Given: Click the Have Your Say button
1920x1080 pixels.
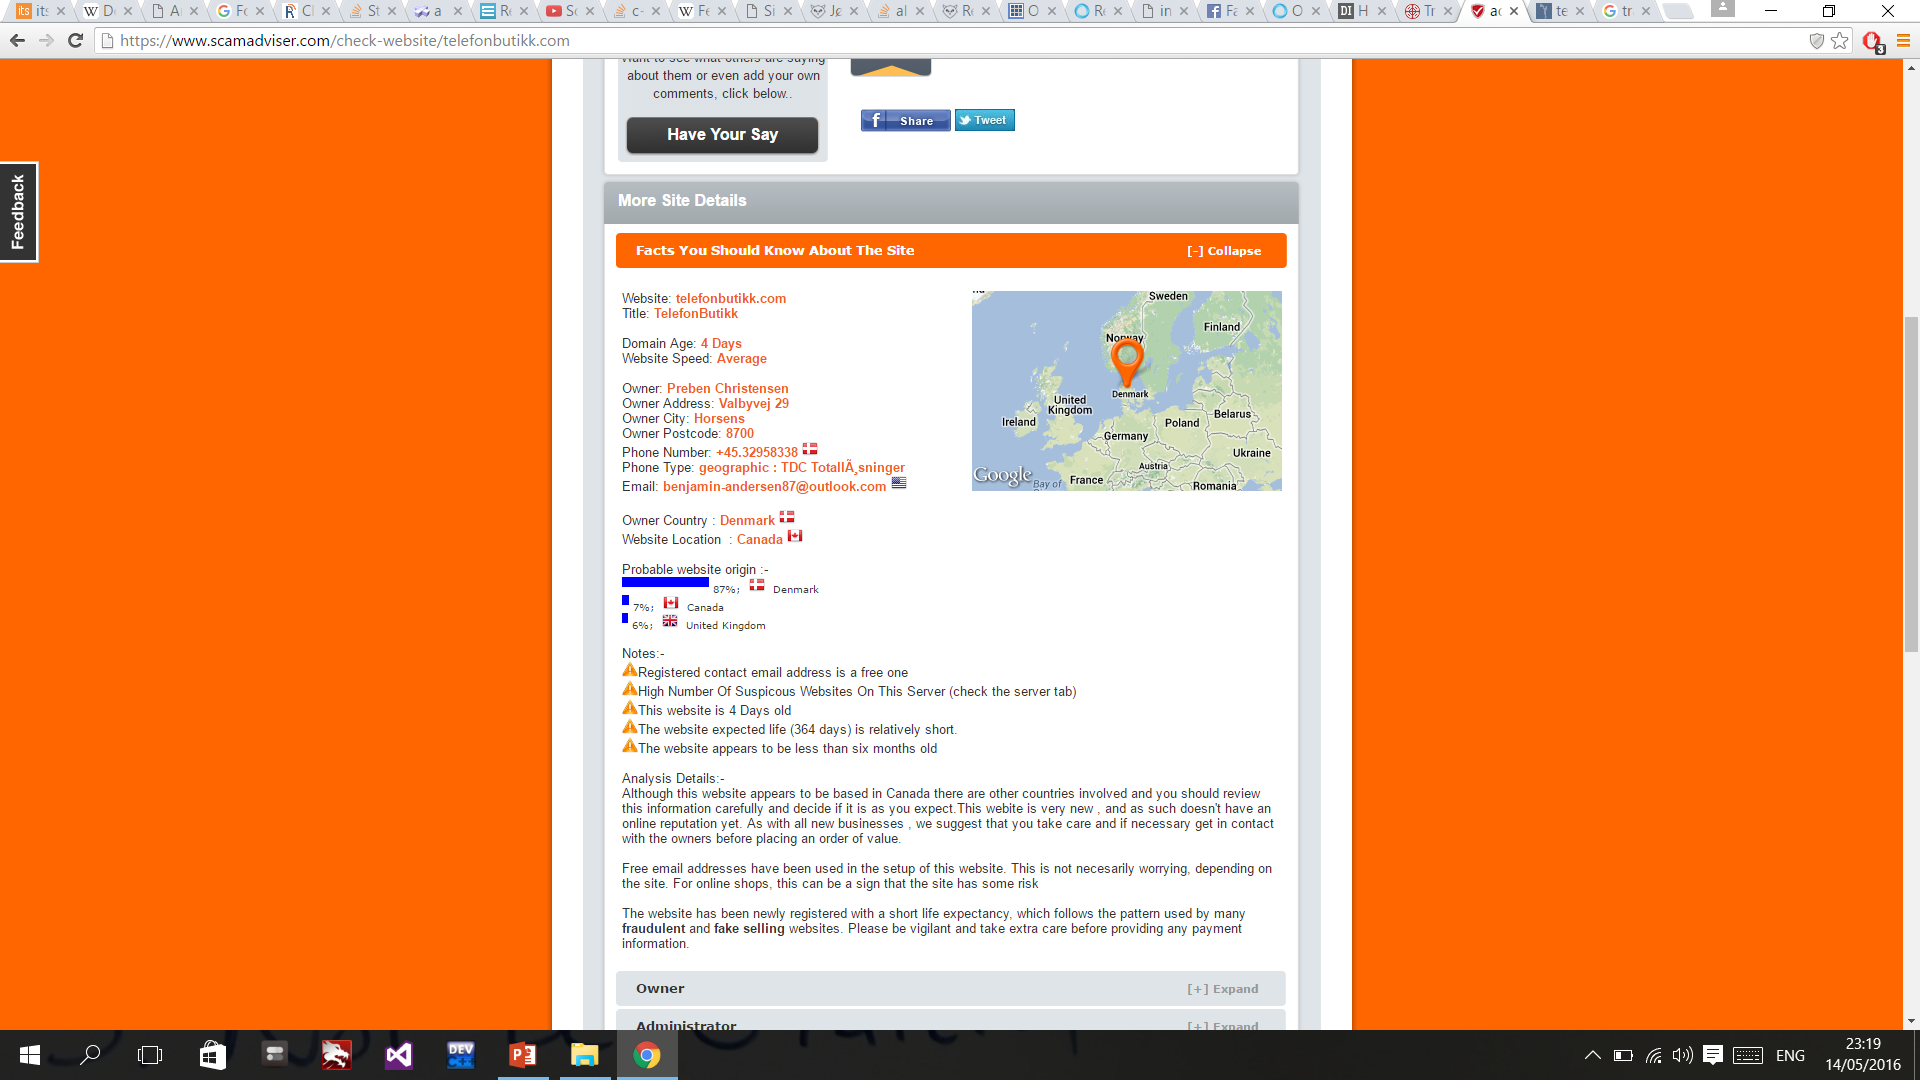Looking at the screenshot, I should pos(722,134).
